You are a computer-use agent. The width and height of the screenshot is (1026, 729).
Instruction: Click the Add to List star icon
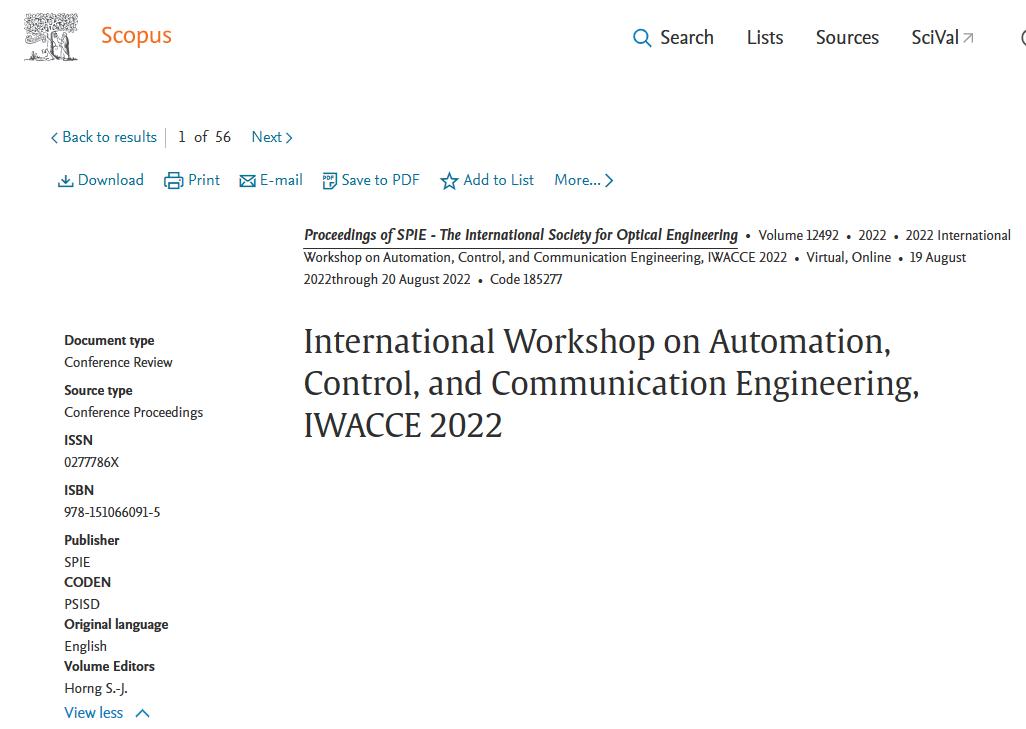point(449,181)
